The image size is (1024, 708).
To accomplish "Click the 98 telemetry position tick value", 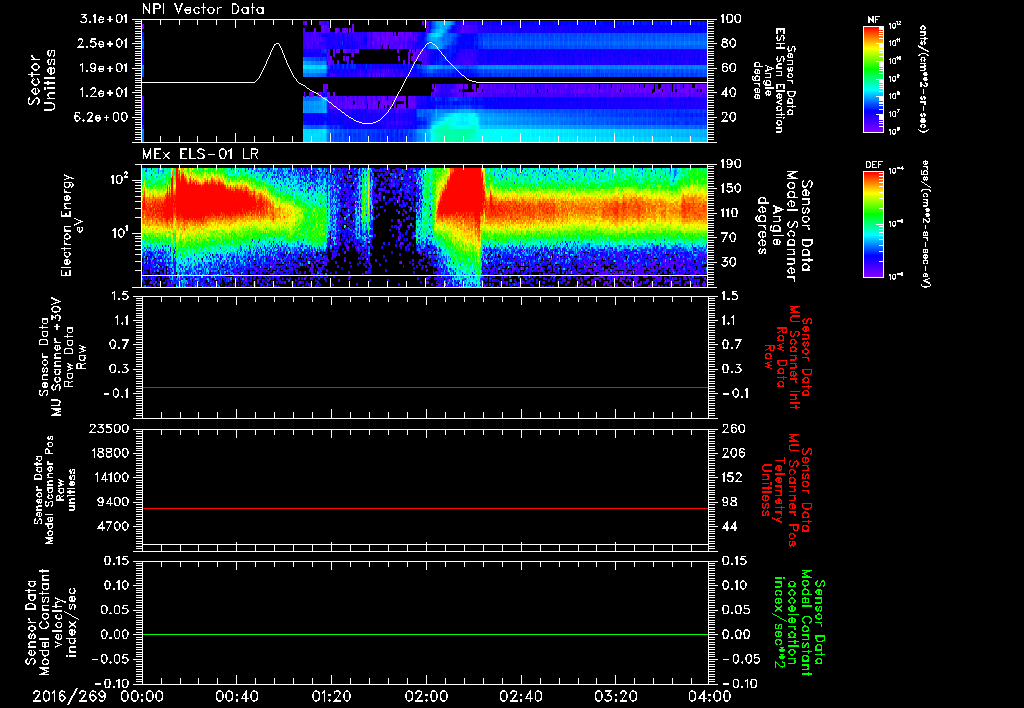I will coord(728,502).
